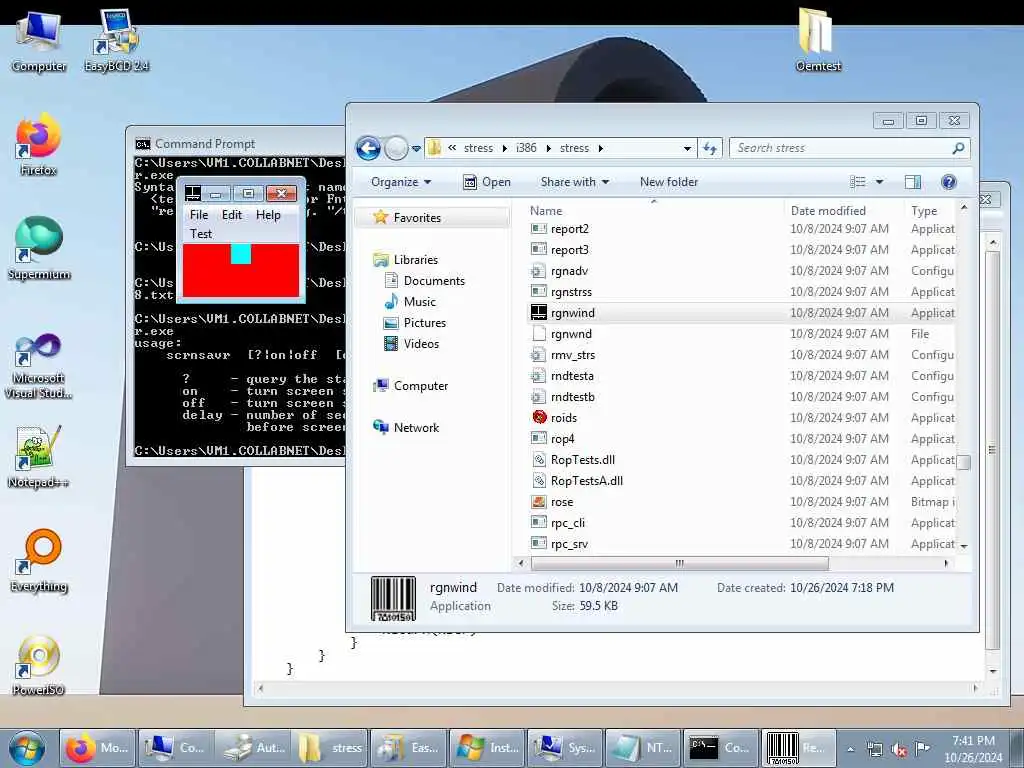The width and height of the screenshot is (1024, 768).
Task: Select the rpc_cli file row
Action: [742, 523]
